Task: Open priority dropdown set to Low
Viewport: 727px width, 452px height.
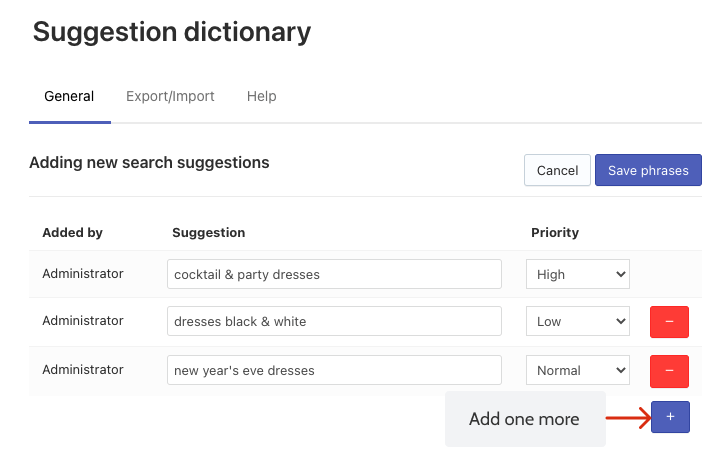Action: click(x=578, y=321)
